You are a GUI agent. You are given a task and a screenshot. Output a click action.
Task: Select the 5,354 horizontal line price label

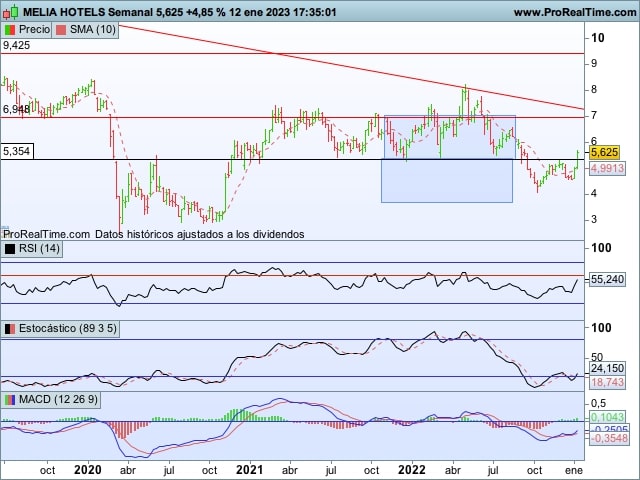[17, 151]
